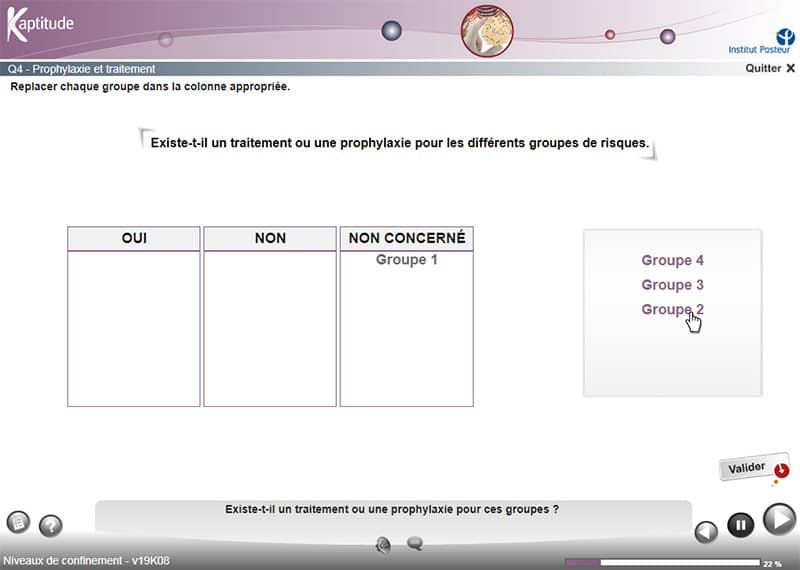Click the Valider button

(747, 468)
